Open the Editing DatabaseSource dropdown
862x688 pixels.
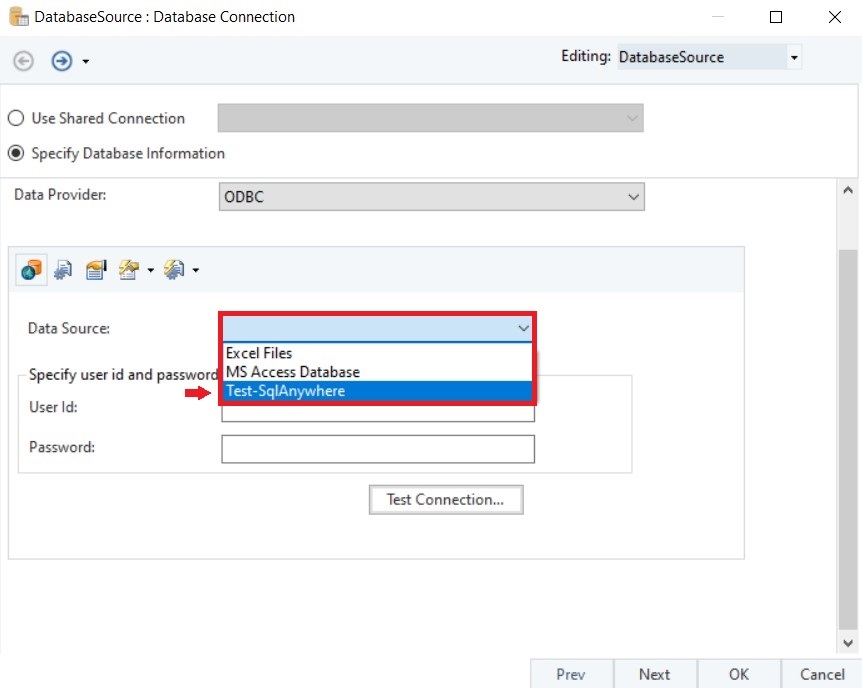point(794,58)
